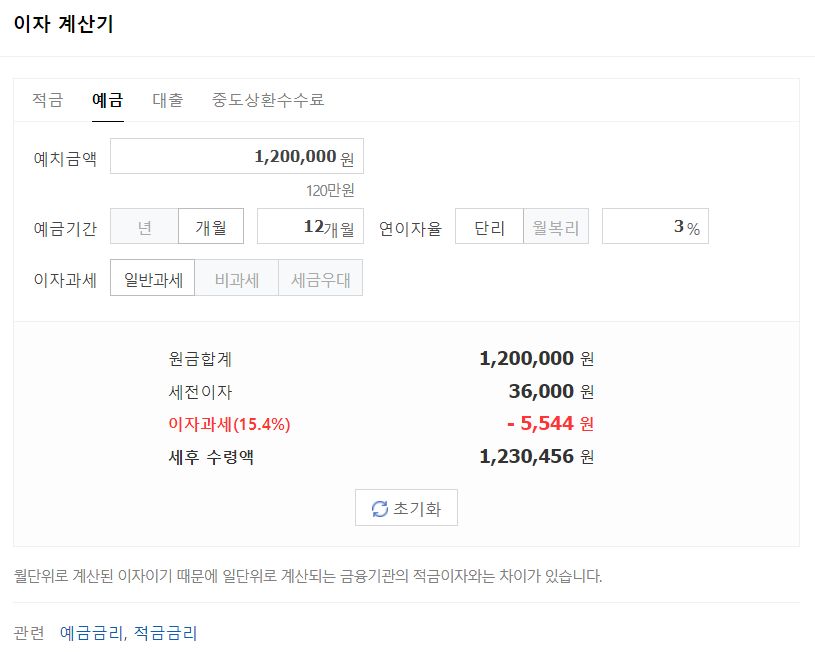This screenshot has height=652, width=815.
Task: Open the 대출 calculator tab
Action: 167,99
